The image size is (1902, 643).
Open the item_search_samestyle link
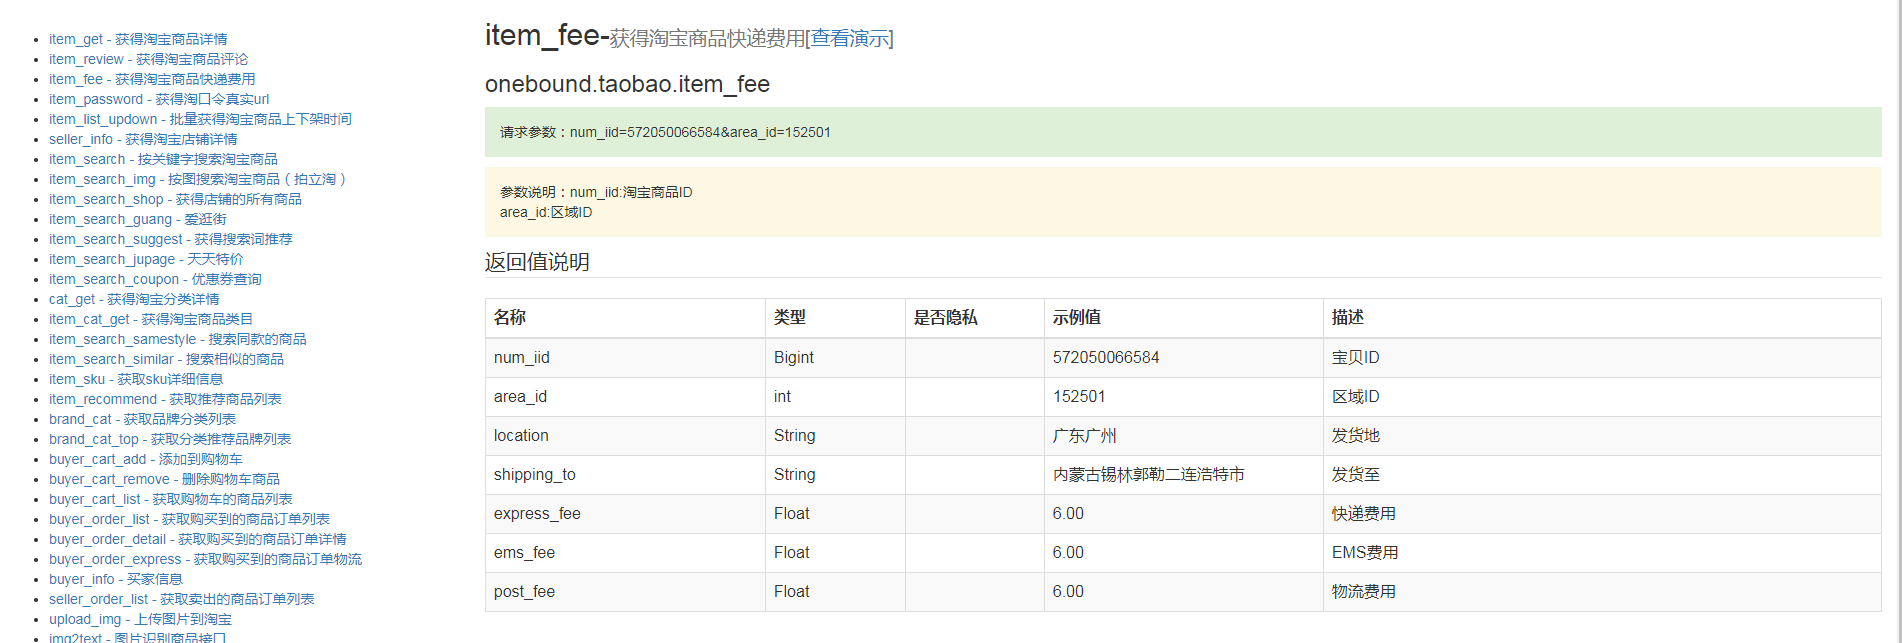pos(178,339)
